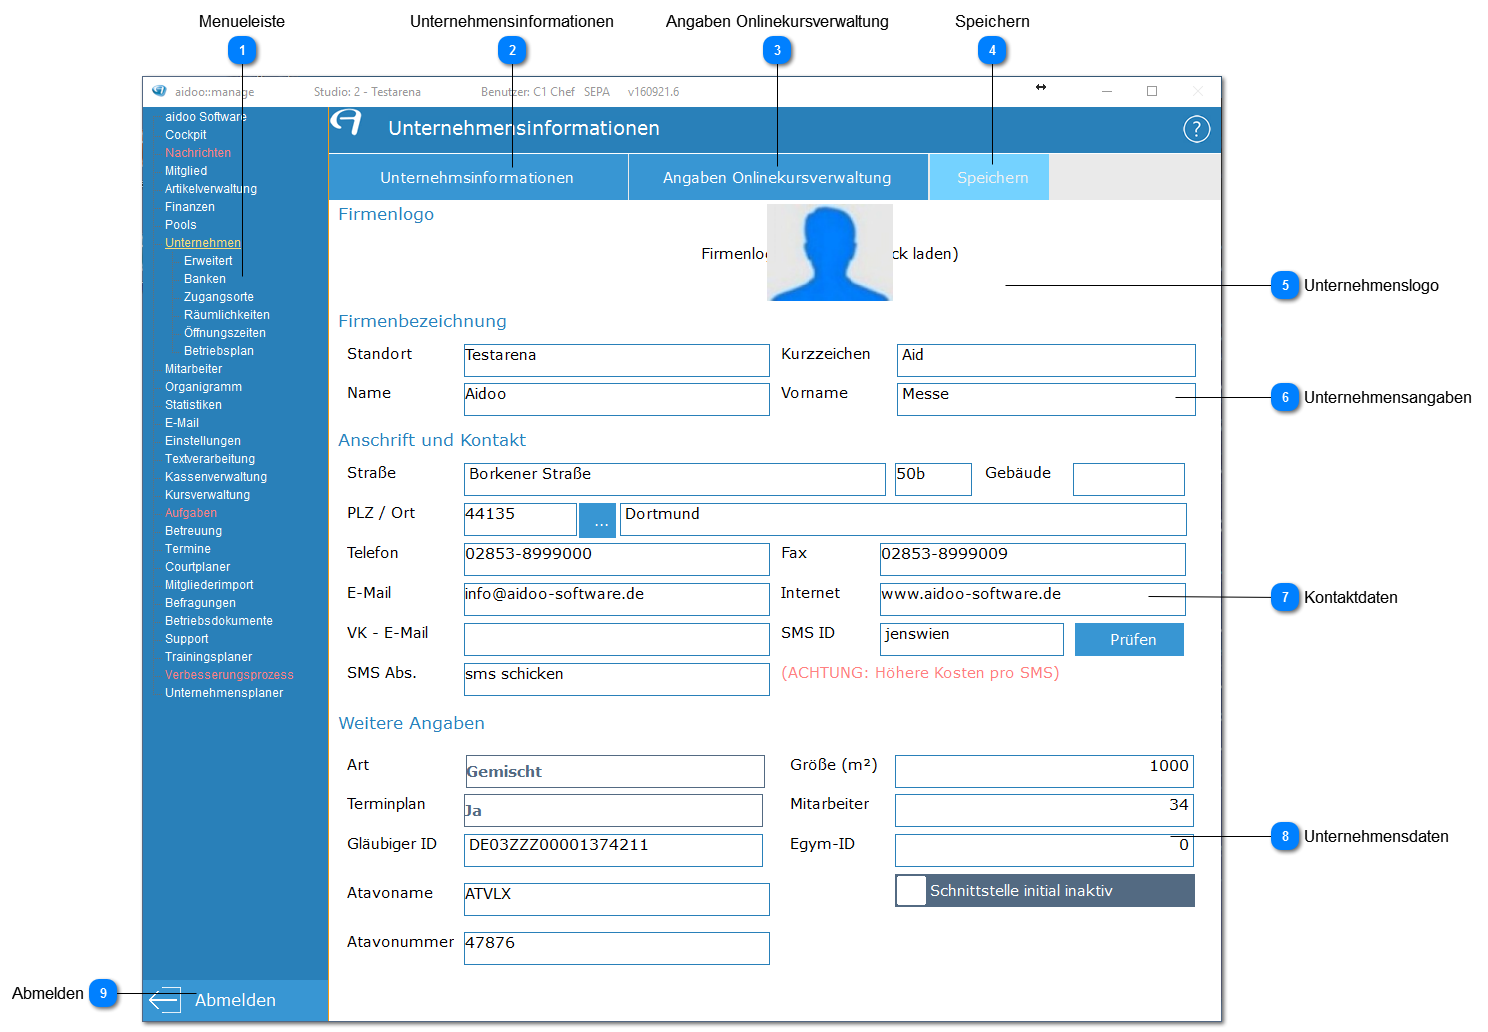Open Organigramm in sidebar menu

coord(204,387)
